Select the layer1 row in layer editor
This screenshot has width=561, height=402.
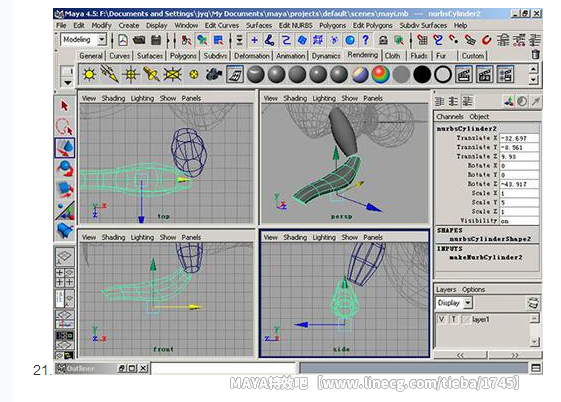pos(482,319)
